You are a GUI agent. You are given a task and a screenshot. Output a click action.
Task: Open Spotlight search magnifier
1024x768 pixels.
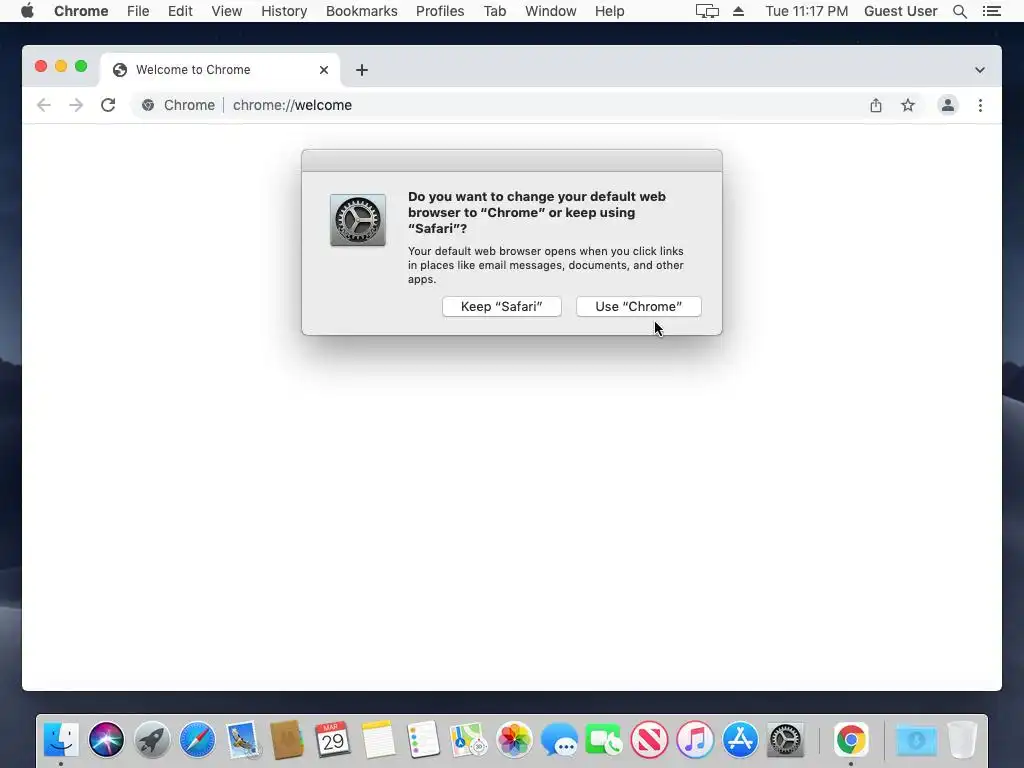click(959, 11)
